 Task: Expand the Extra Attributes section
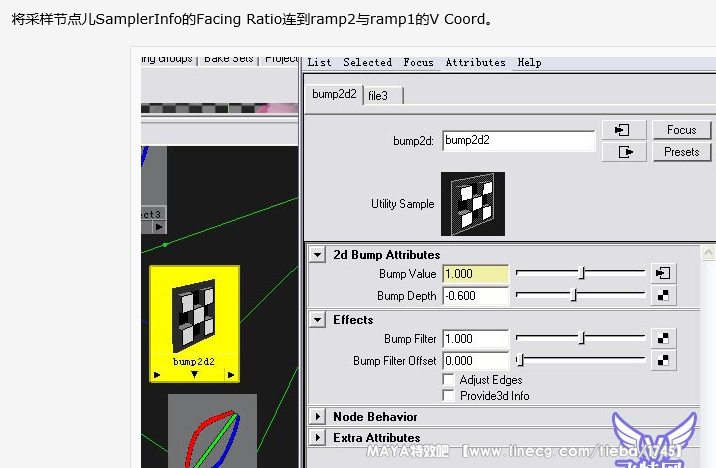point(317,438)
